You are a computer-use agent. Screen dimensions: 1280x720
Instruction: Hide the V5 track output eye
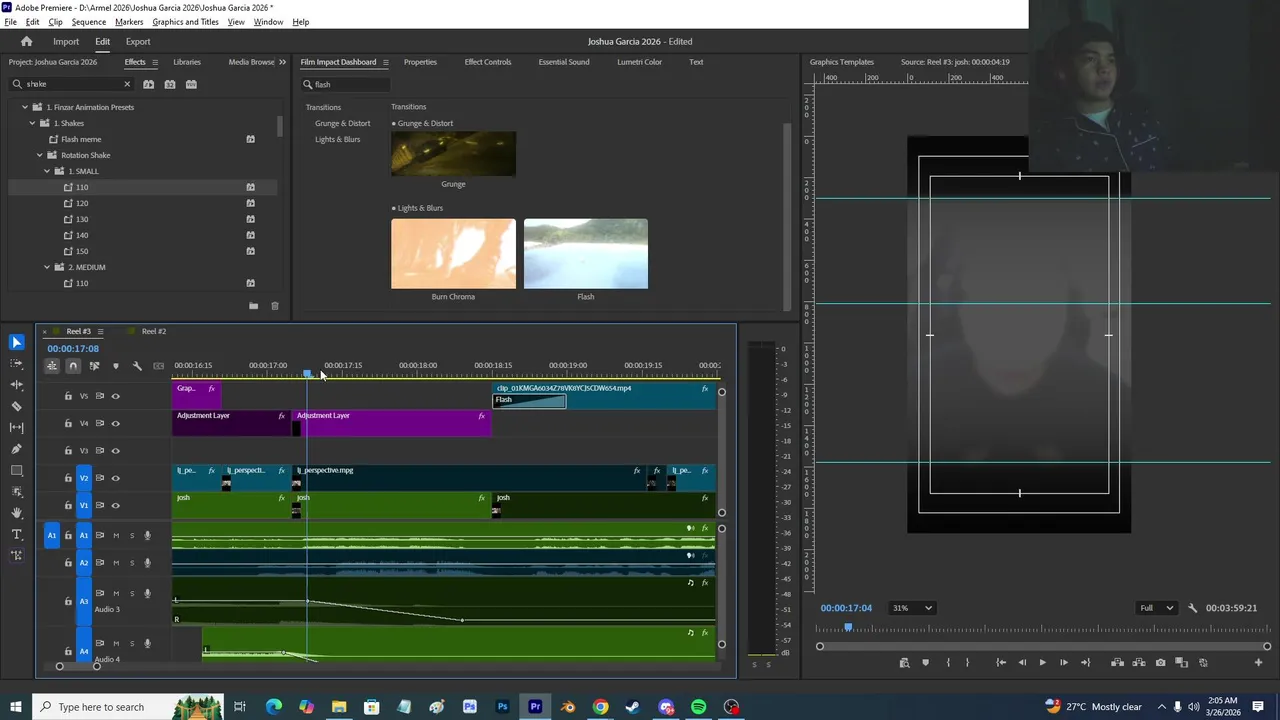(115, 396)
